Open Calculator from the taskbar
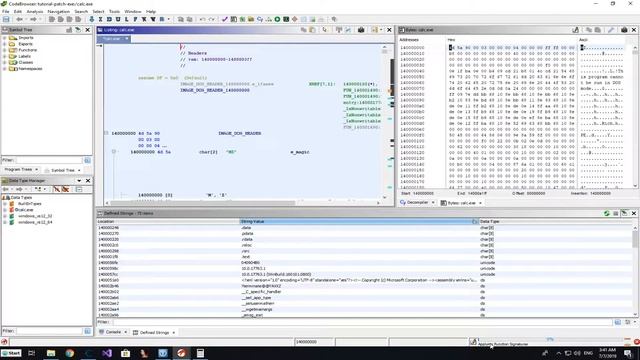Screen dimensions: 640x360 pyautogui.click(x=200, y=353)
